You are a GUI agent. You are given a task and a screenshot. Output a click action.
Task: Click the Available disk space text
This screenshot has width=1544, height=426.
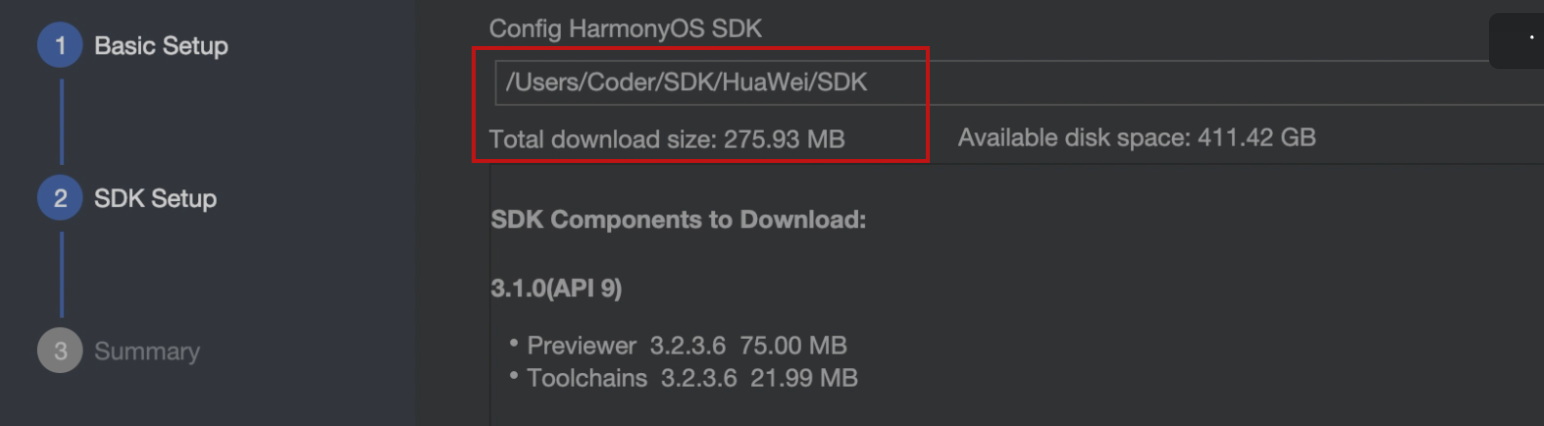(x=1137, y=138)
